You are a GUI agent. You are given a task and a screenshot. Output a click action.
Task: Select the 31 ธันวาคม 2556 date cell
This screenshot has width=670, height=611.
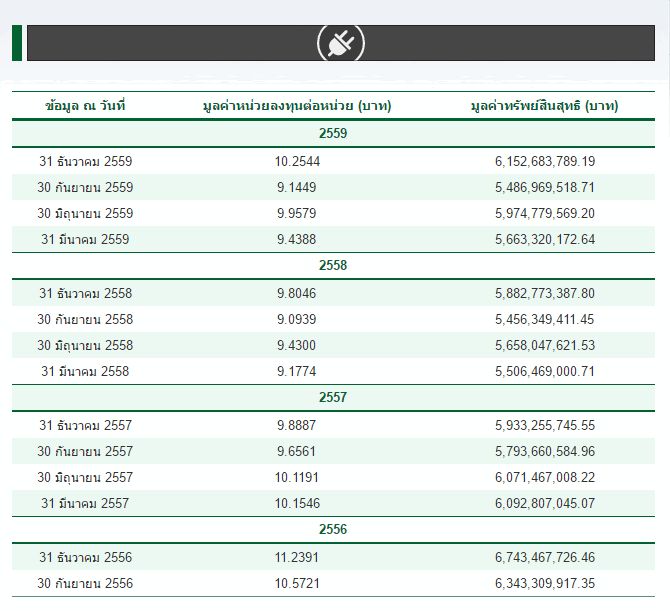(85, 557)
